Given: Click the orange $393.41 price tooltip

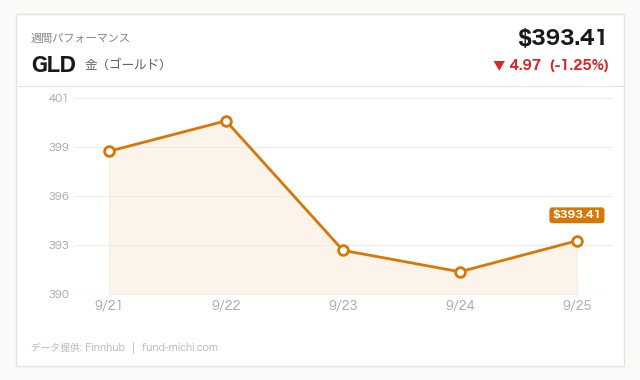Looking at the screenshot, I should (576, 215).
